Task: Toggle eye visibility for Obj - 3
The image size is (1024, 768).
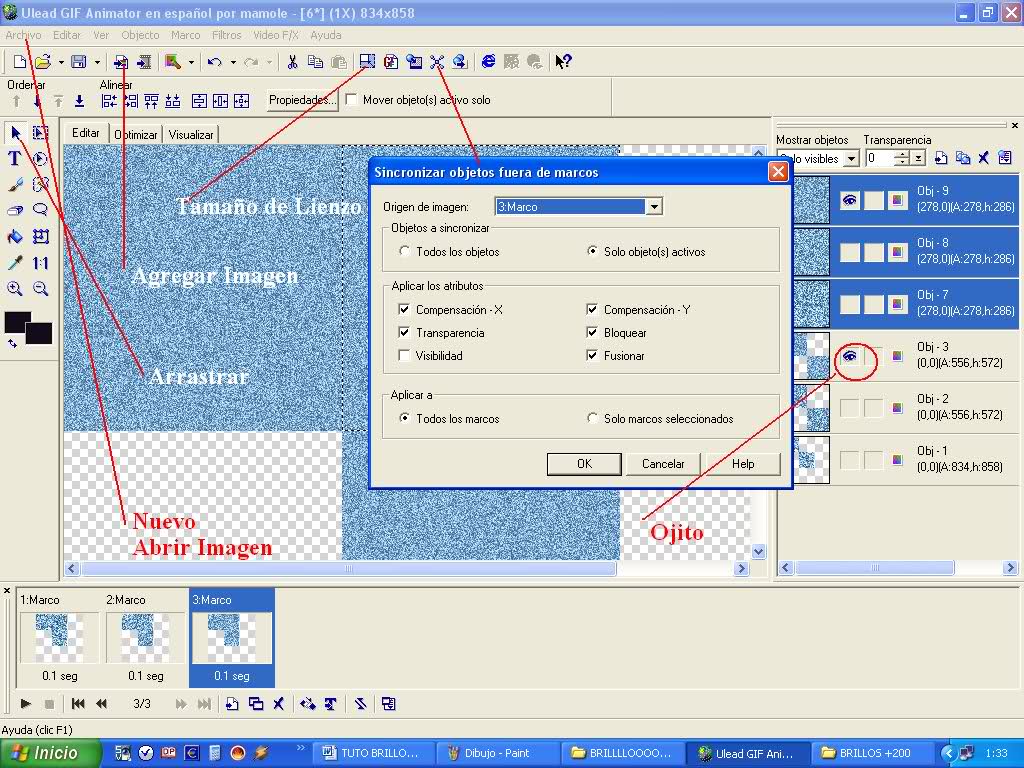Action: (x=849, y=357)
